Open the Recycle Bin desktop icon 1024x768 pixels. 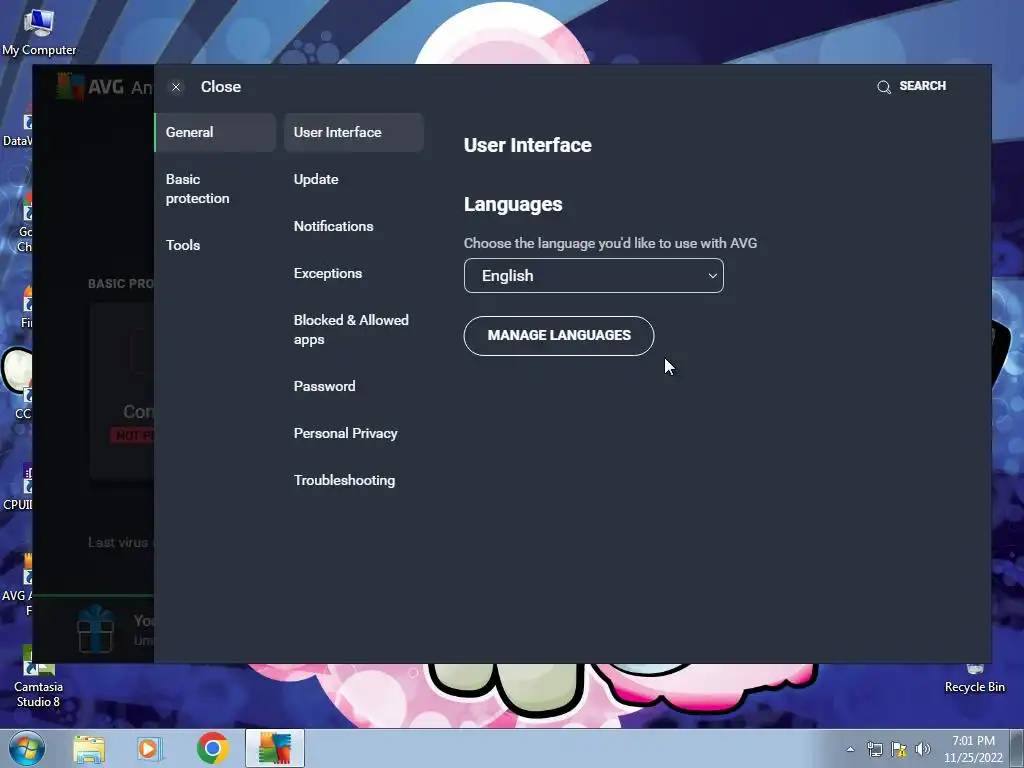(x=974, y=678)
